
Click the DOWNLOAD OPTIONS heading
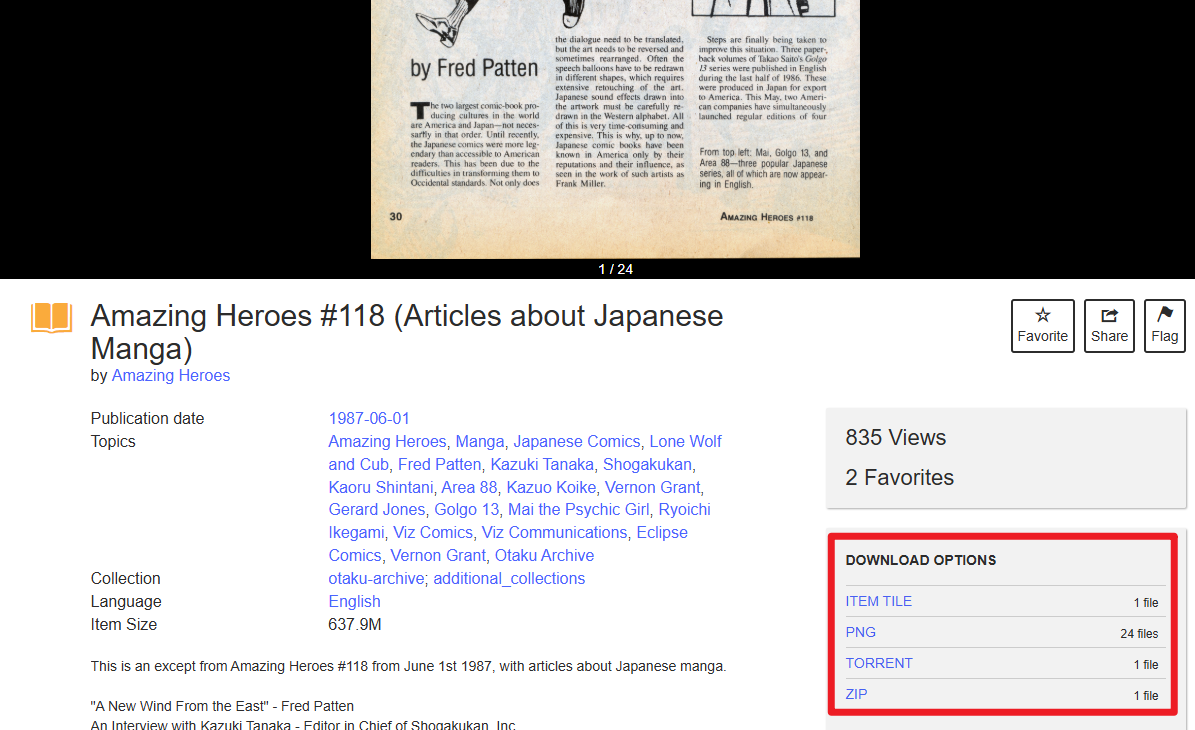tap(921, 560)
